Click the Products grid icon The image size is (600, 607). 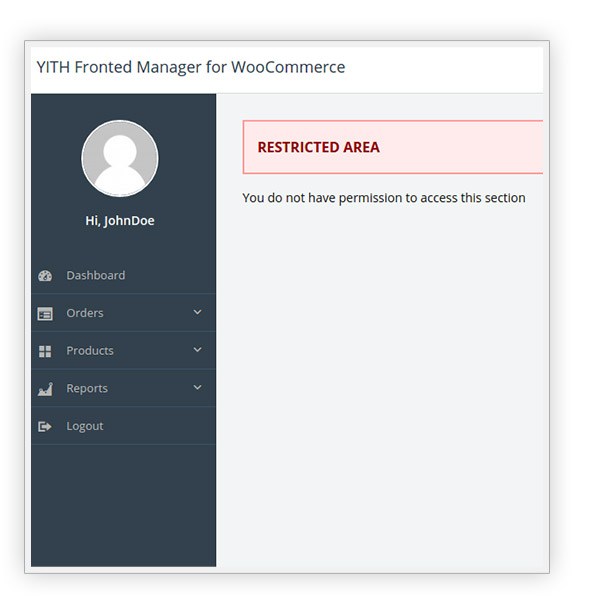click(x=45, y=352)
